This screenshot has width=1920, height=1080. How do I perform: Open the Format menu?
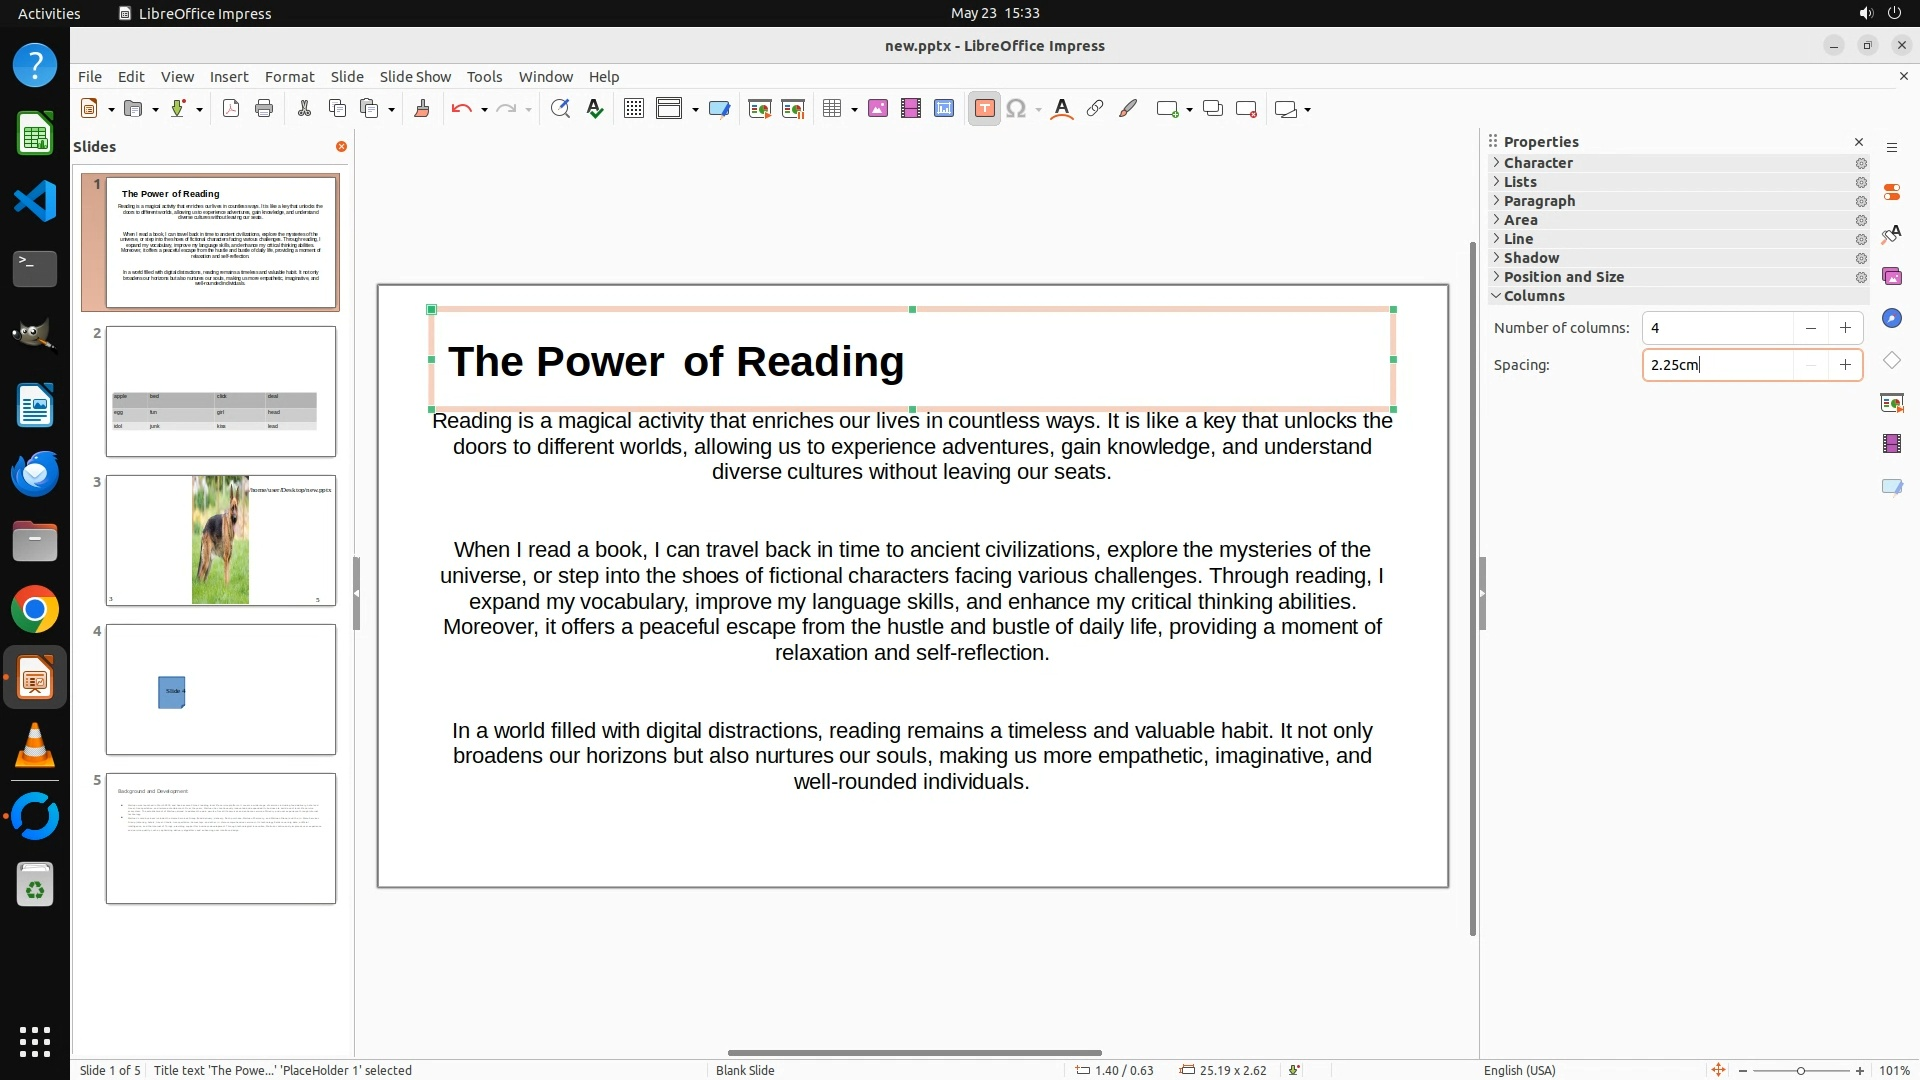click(289, 77)
